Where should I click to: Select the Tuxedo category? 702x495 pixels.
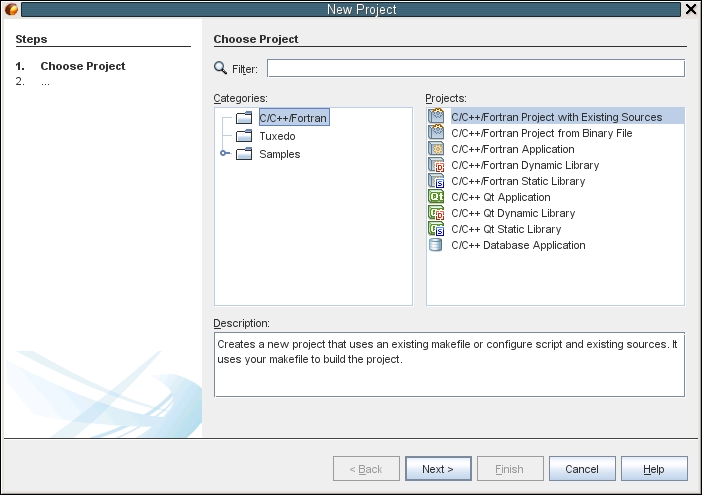tap(277, 136)
